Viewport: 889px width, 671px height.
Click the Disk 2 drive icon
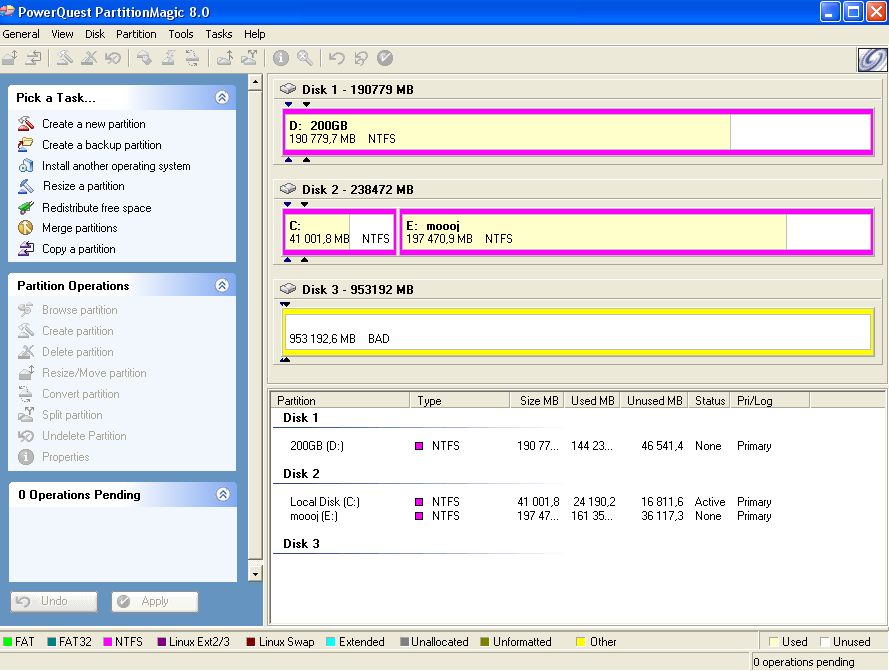(x=288, y=188)
